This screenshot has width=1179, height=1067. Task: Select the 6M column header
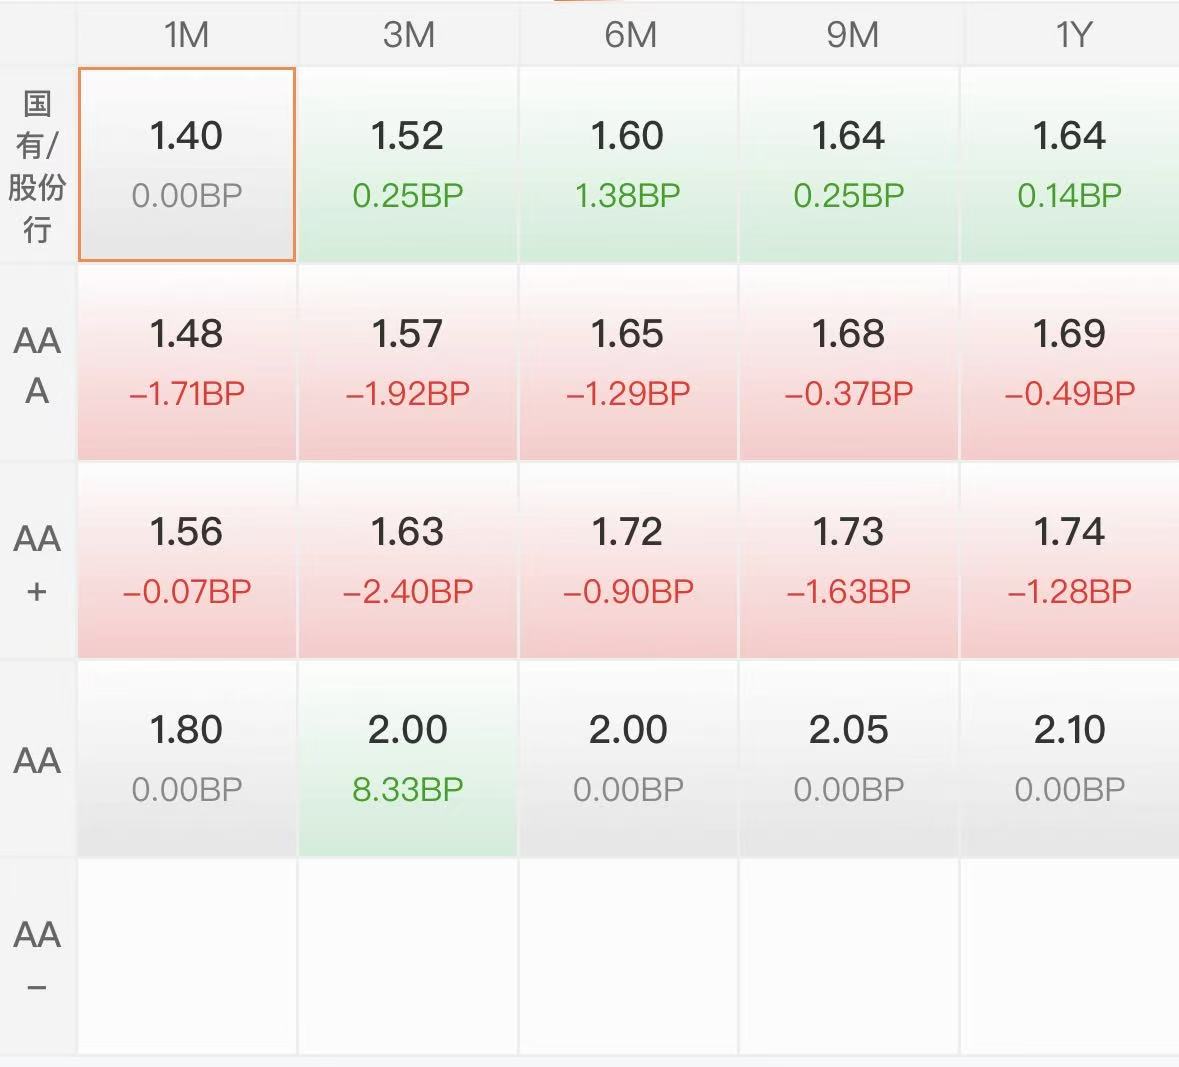tap(630, 35)
